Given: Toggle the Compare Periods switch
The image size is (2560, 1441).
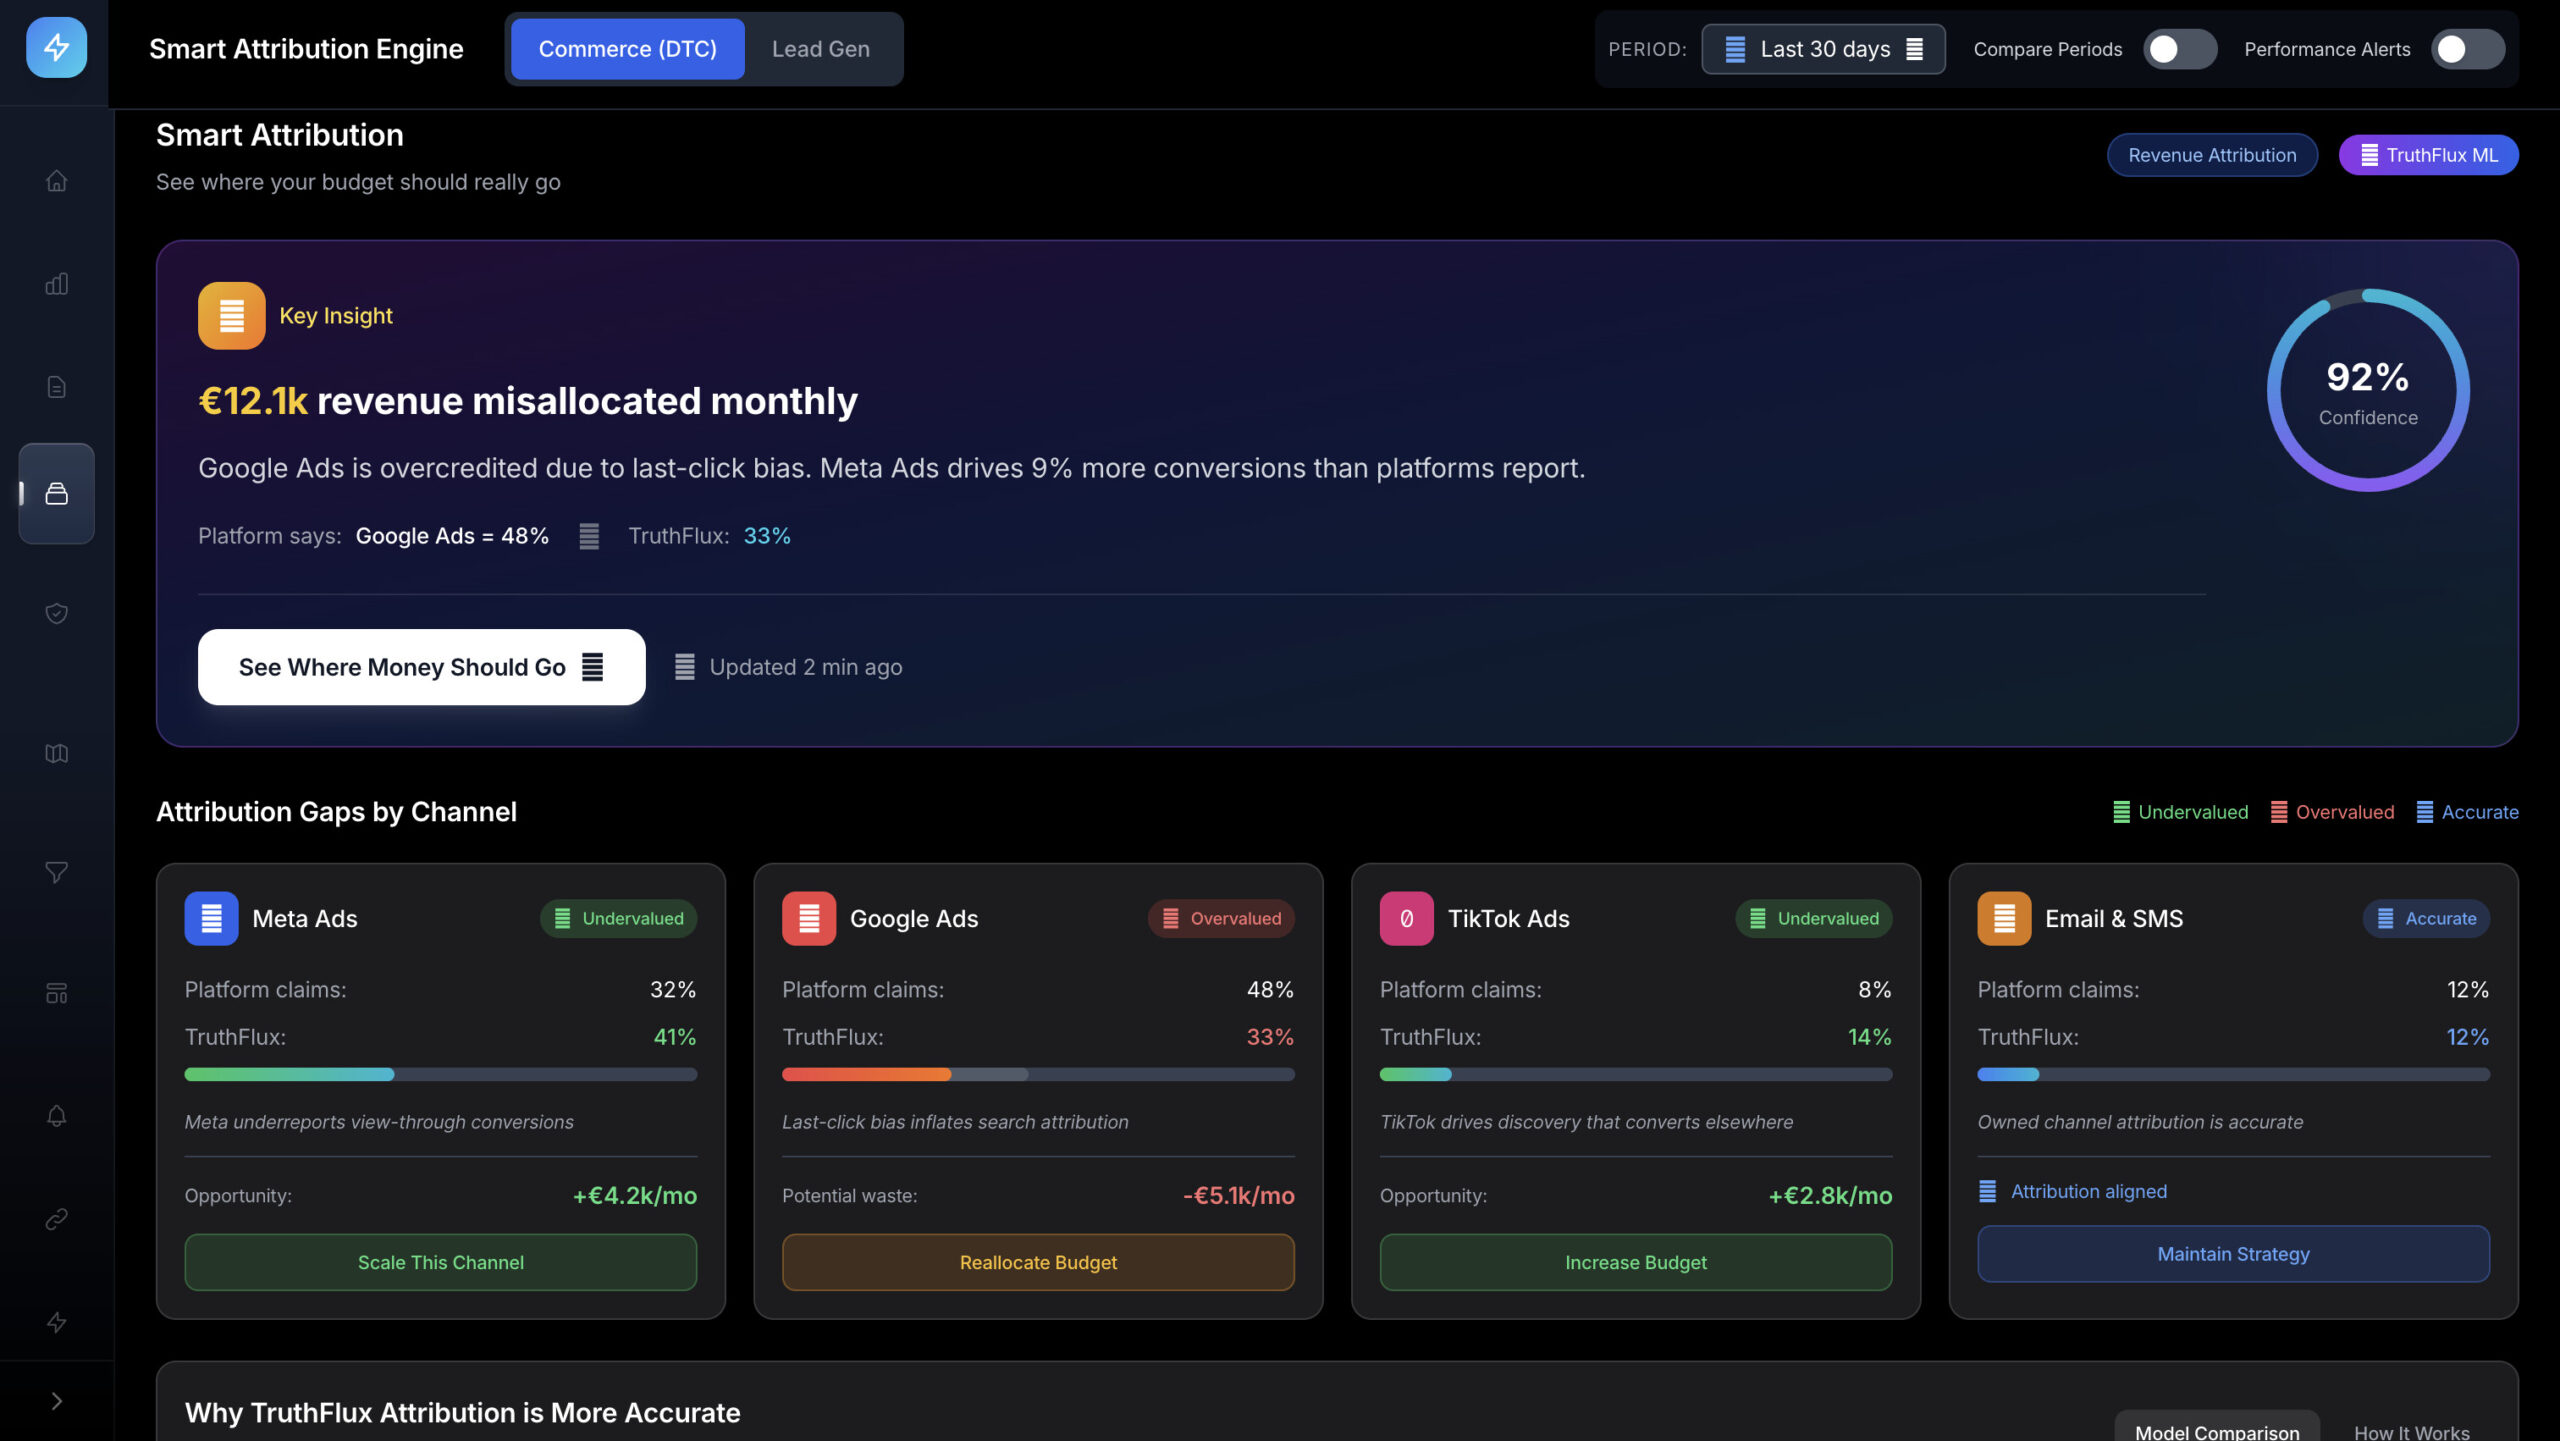Looking at the screenshot, I should click(x=2179, y=49).
